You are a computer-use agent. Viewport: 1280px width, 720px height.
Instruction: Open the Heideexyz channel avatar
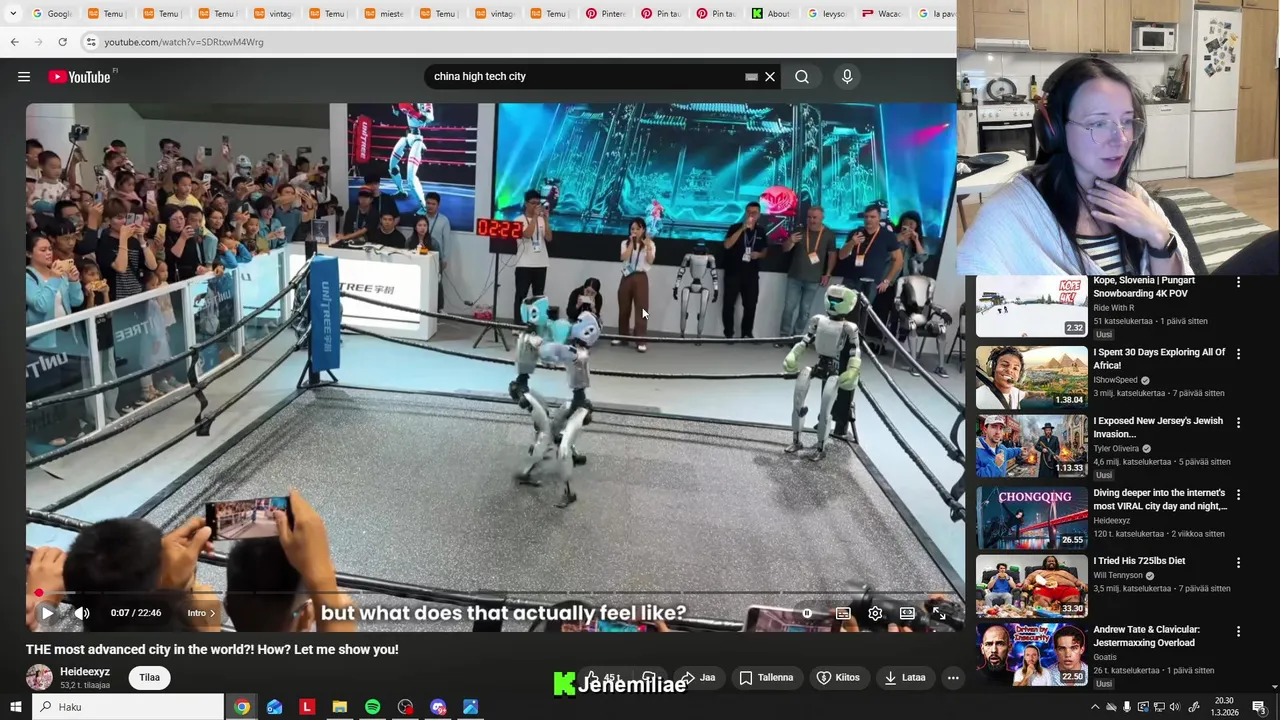(x=39, y=677)
